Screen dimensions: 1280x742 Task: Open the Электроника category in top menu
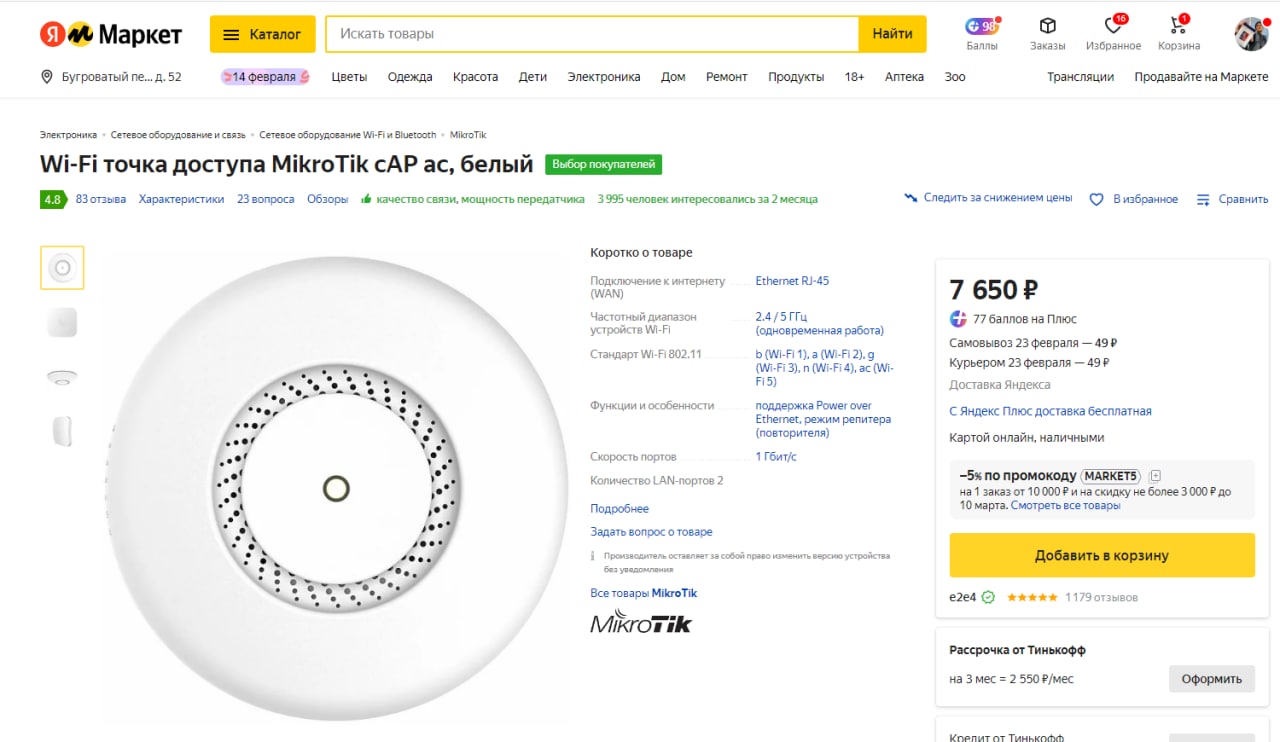(x=604, y=77)
